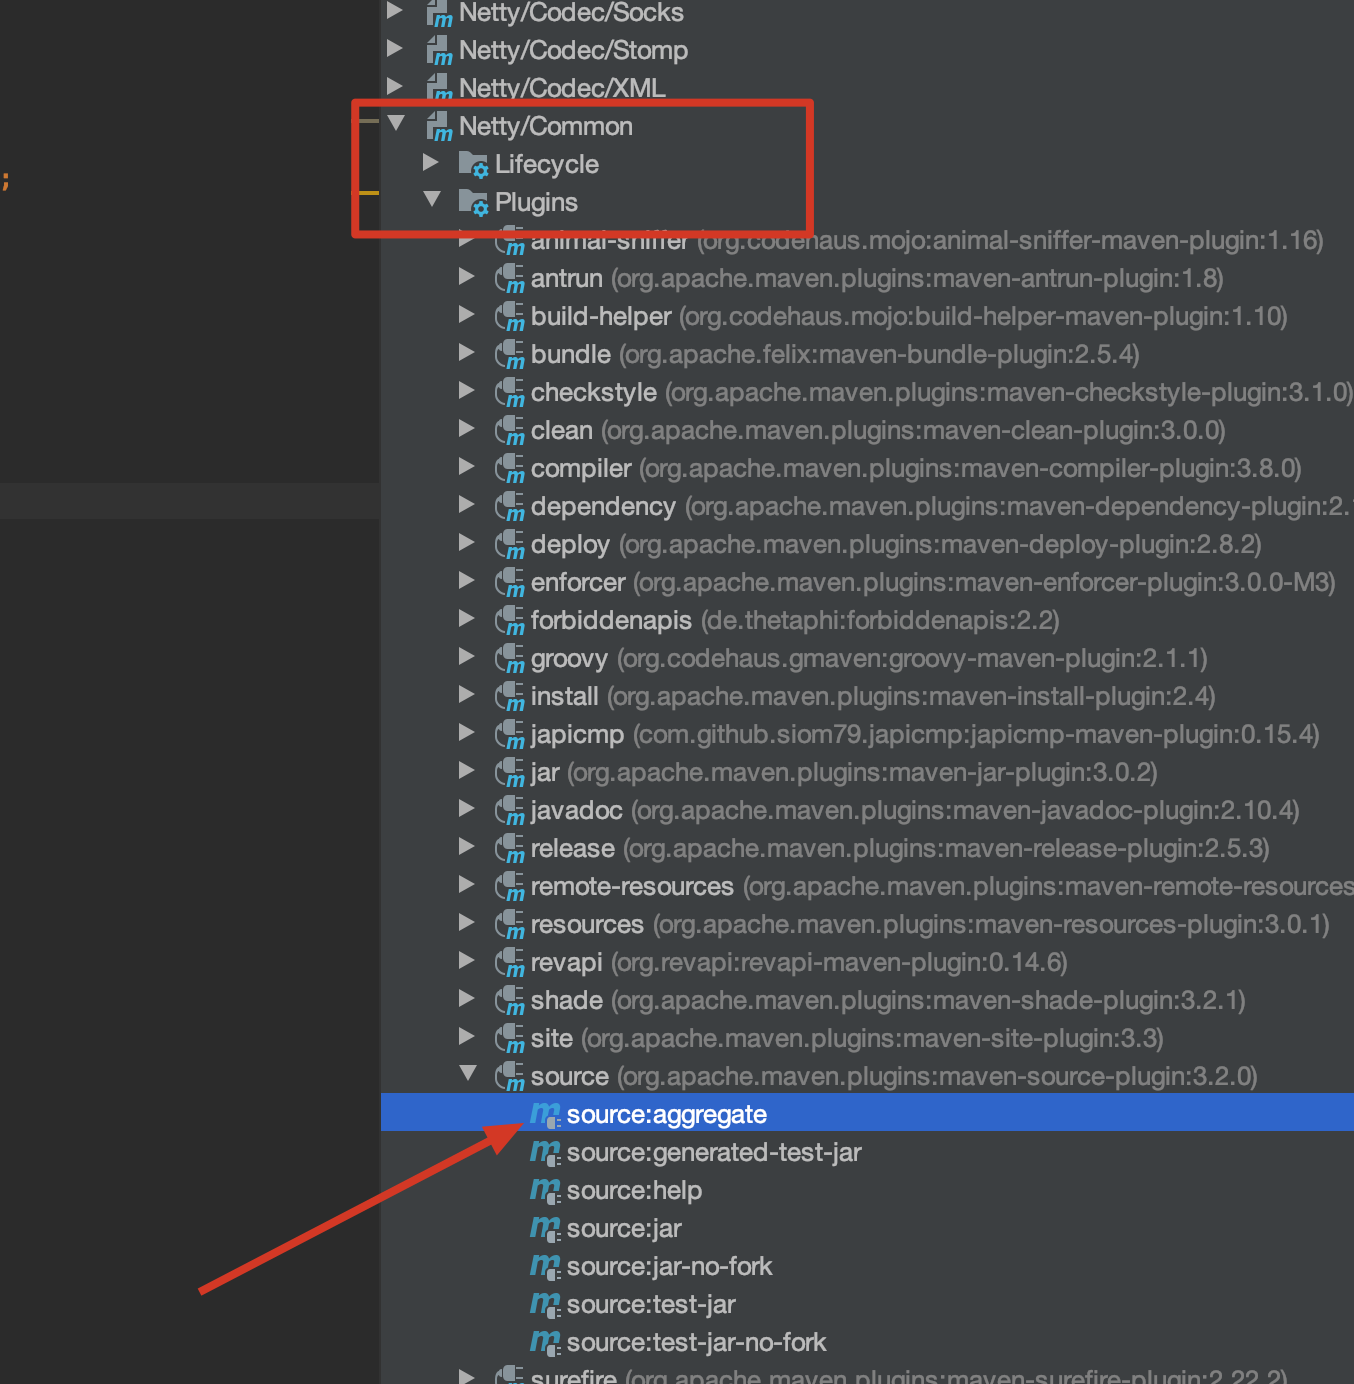Viewport: 1354px width, 1384px height.
Task: Expand the surefire plugin arrow
Action: coord(466,1376)
